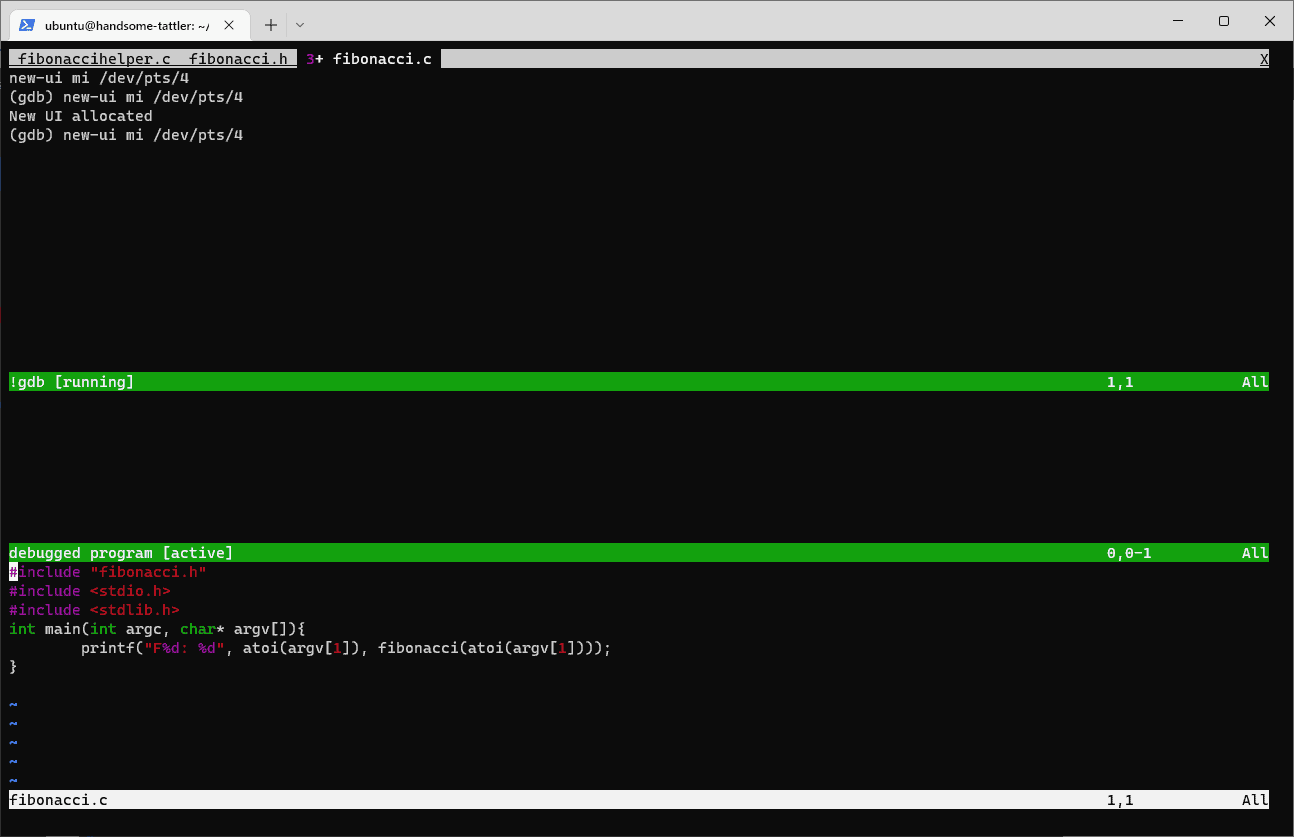Click the first line 'new-ui mi /dev/pts/4'
The width and height of the screenshot is (1294, 837).
click(99, 78)
